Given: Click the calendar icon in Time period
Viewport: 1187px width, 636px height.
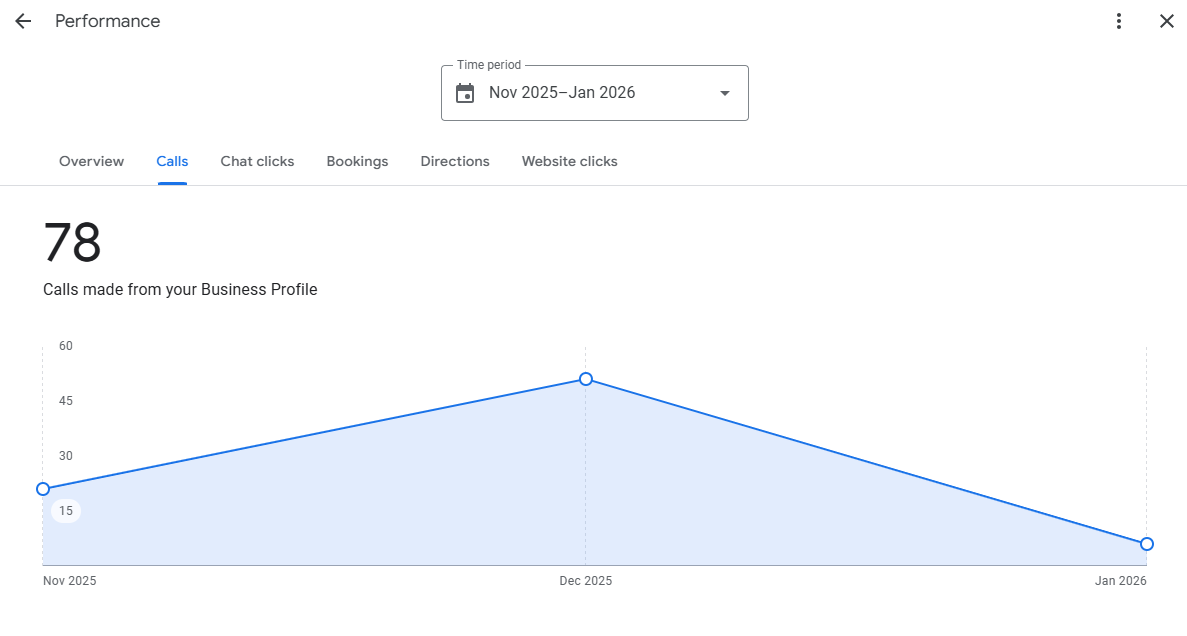Looking at the screenshot, I should 465,93.
